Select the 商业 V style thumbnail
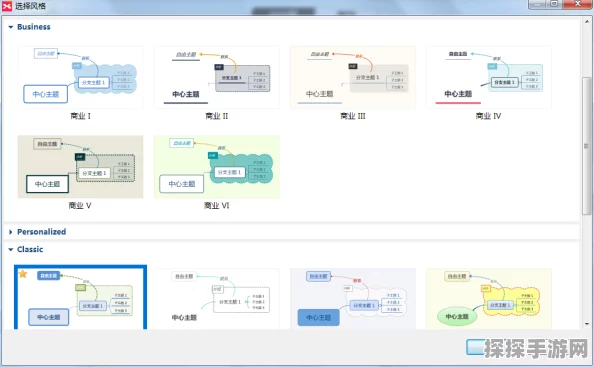Screen dimensions: 594x367 tap(81, 167)
